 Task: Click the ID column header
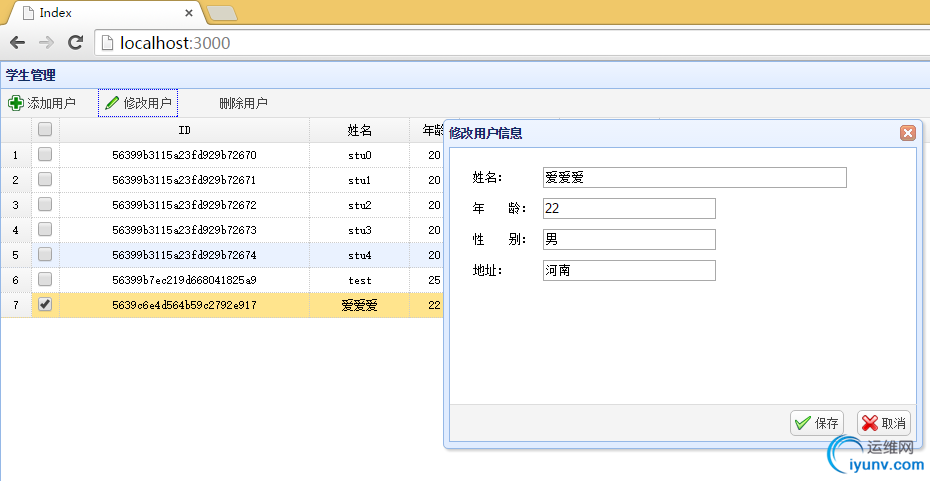point(184,130)
